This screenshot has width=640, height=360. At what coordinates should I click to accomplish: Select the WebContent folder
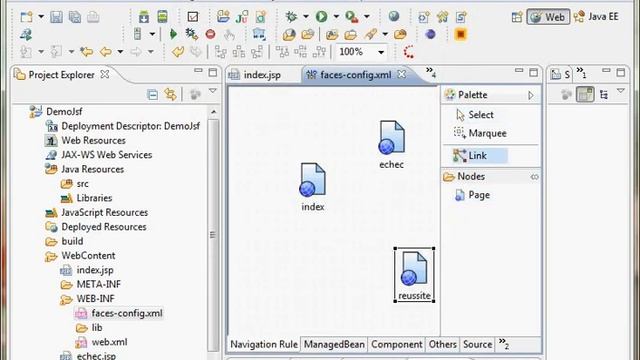tap(80, 256)
